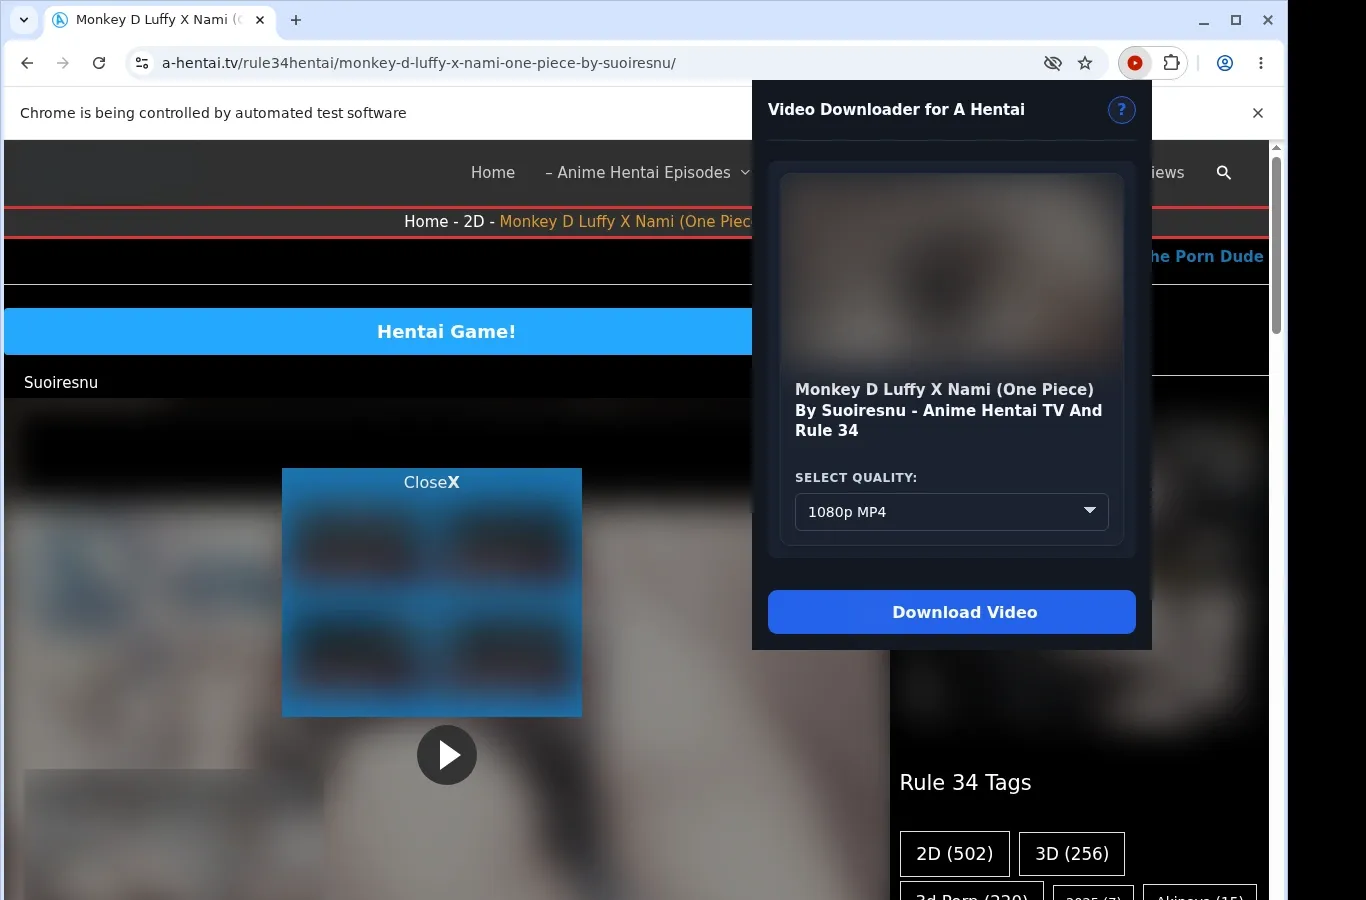Click the Porn Dude link
The width and height of the screenshot is (1366, 900).
[1206, 256]
